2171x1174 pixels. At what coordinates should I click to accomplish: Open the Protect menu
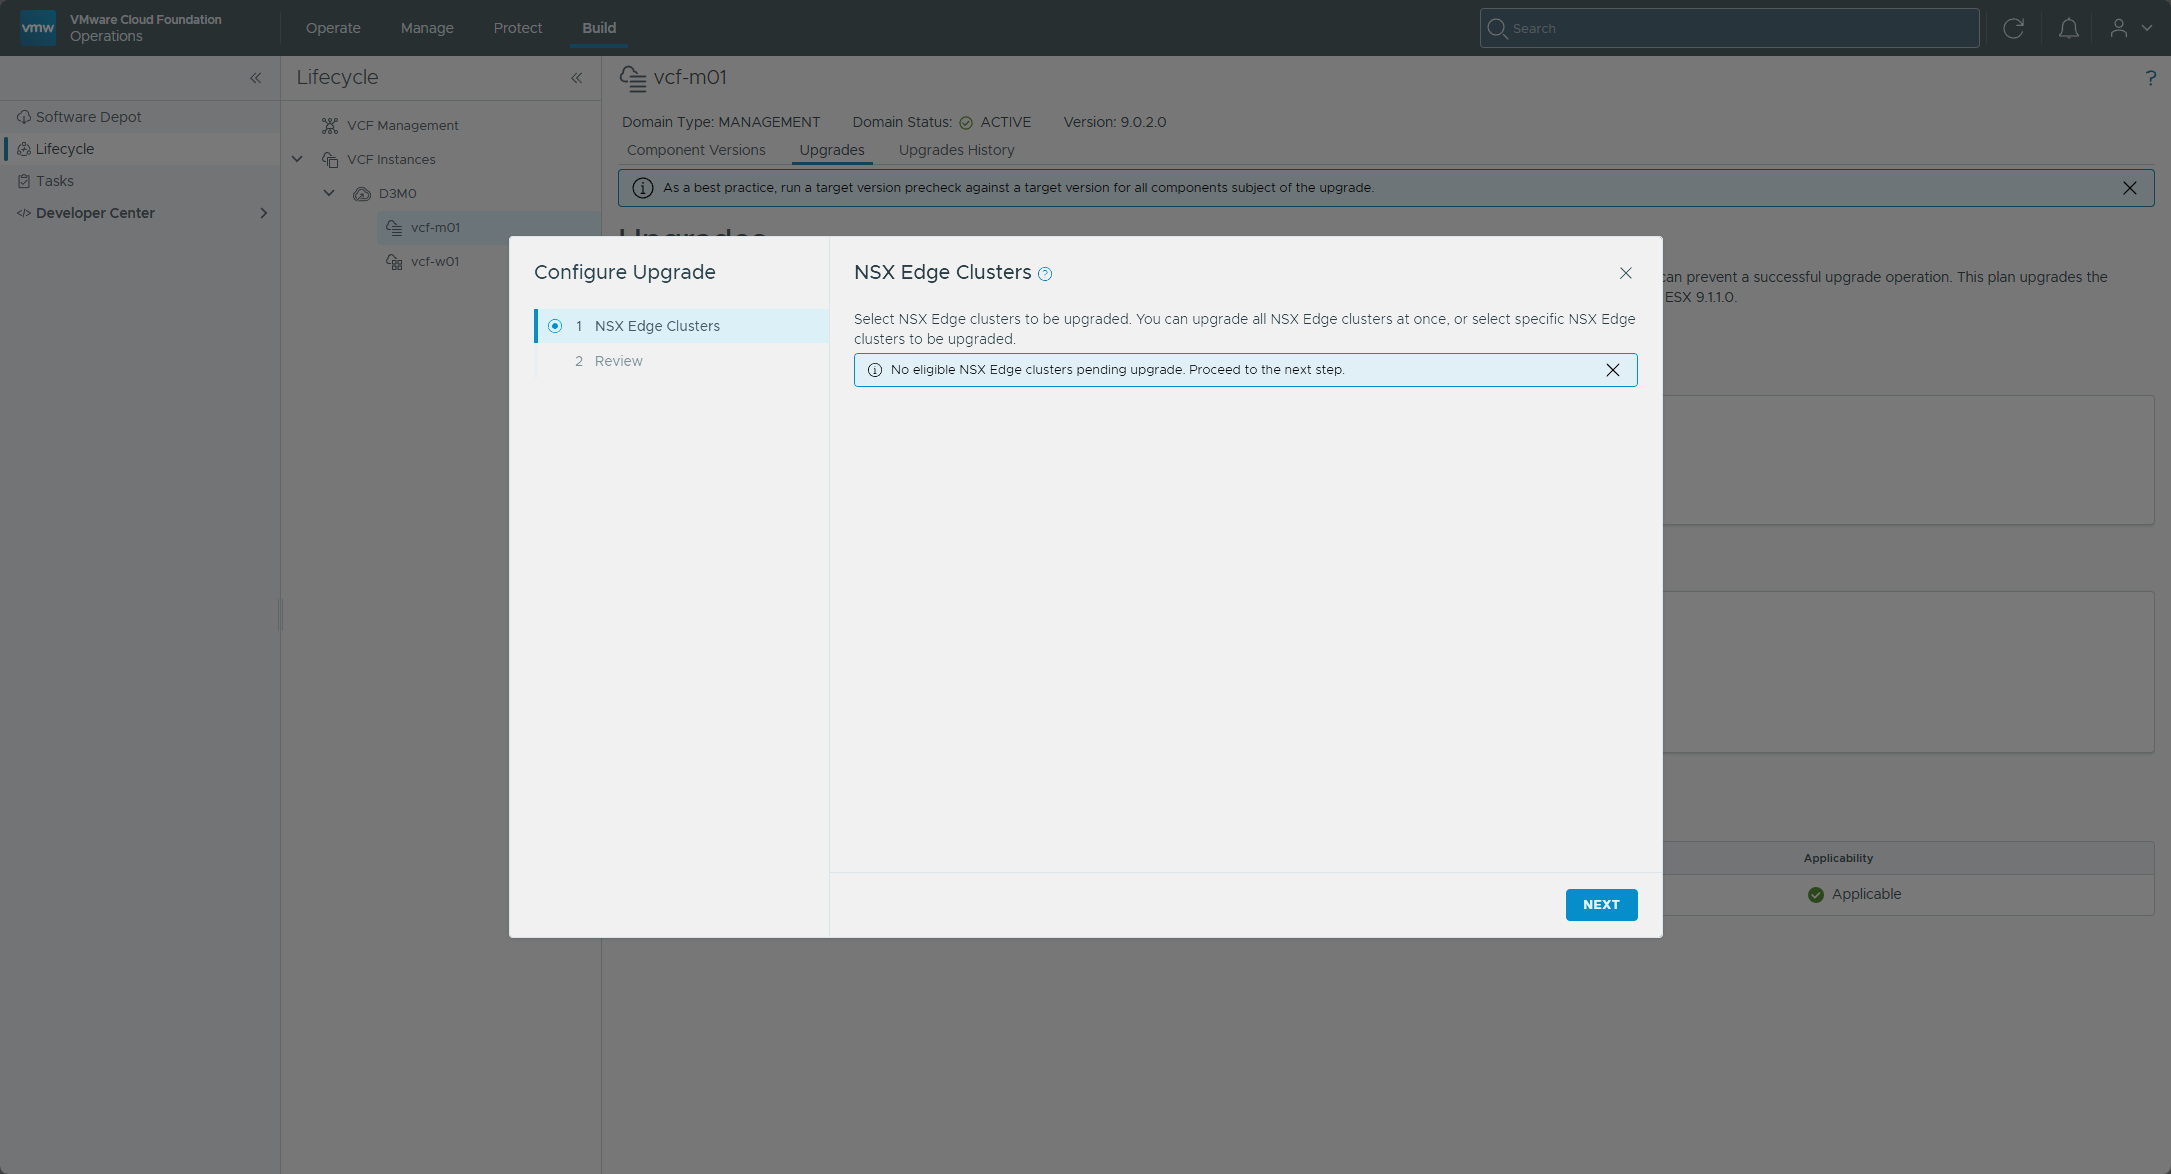(x=518, y=28)
